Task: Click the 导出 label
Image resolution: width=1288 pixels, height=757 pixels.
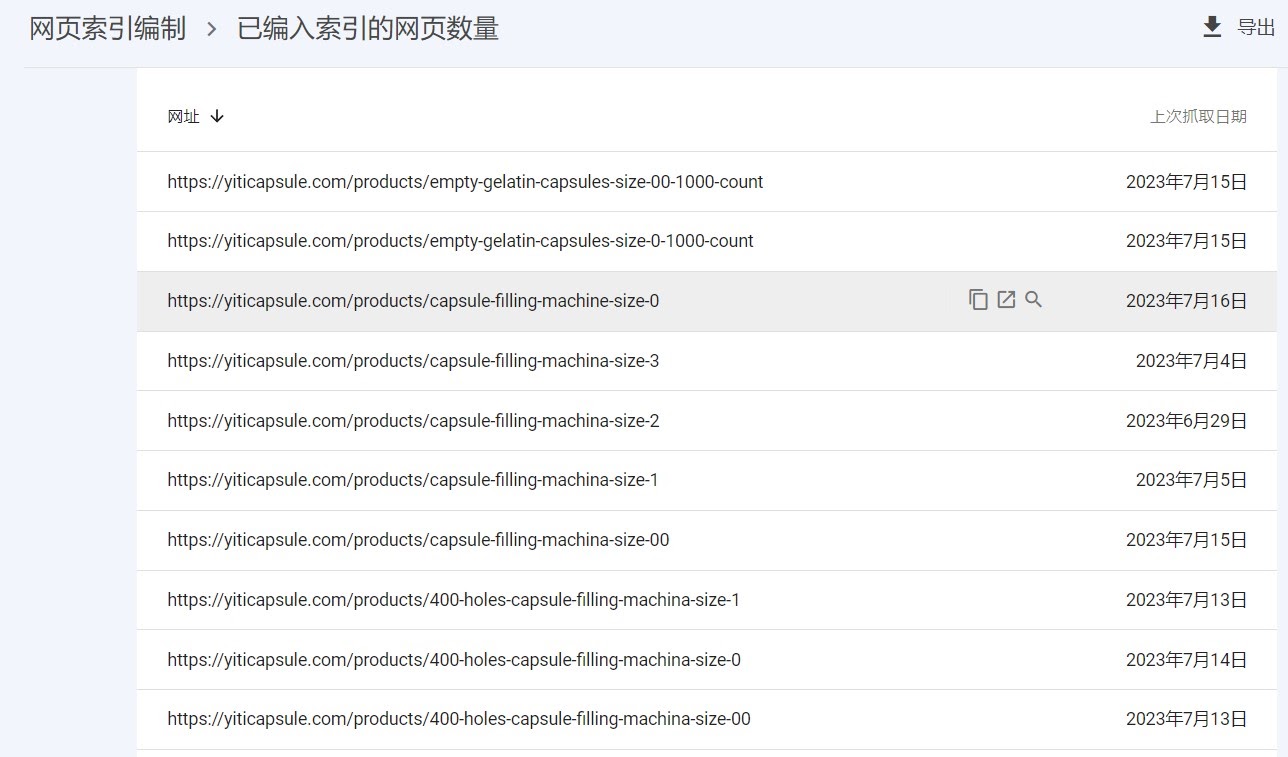Action: (x=1257, y=28)
